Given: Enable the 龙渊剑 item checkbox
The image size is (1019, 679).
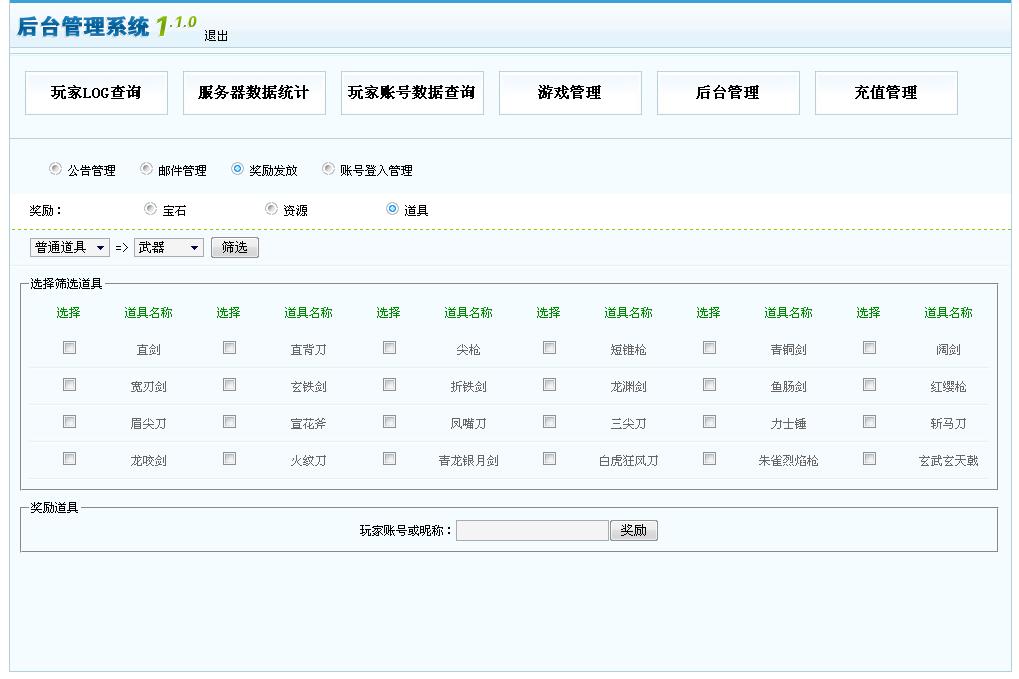Looking at the screenshot, I should (x=549, y=385).
